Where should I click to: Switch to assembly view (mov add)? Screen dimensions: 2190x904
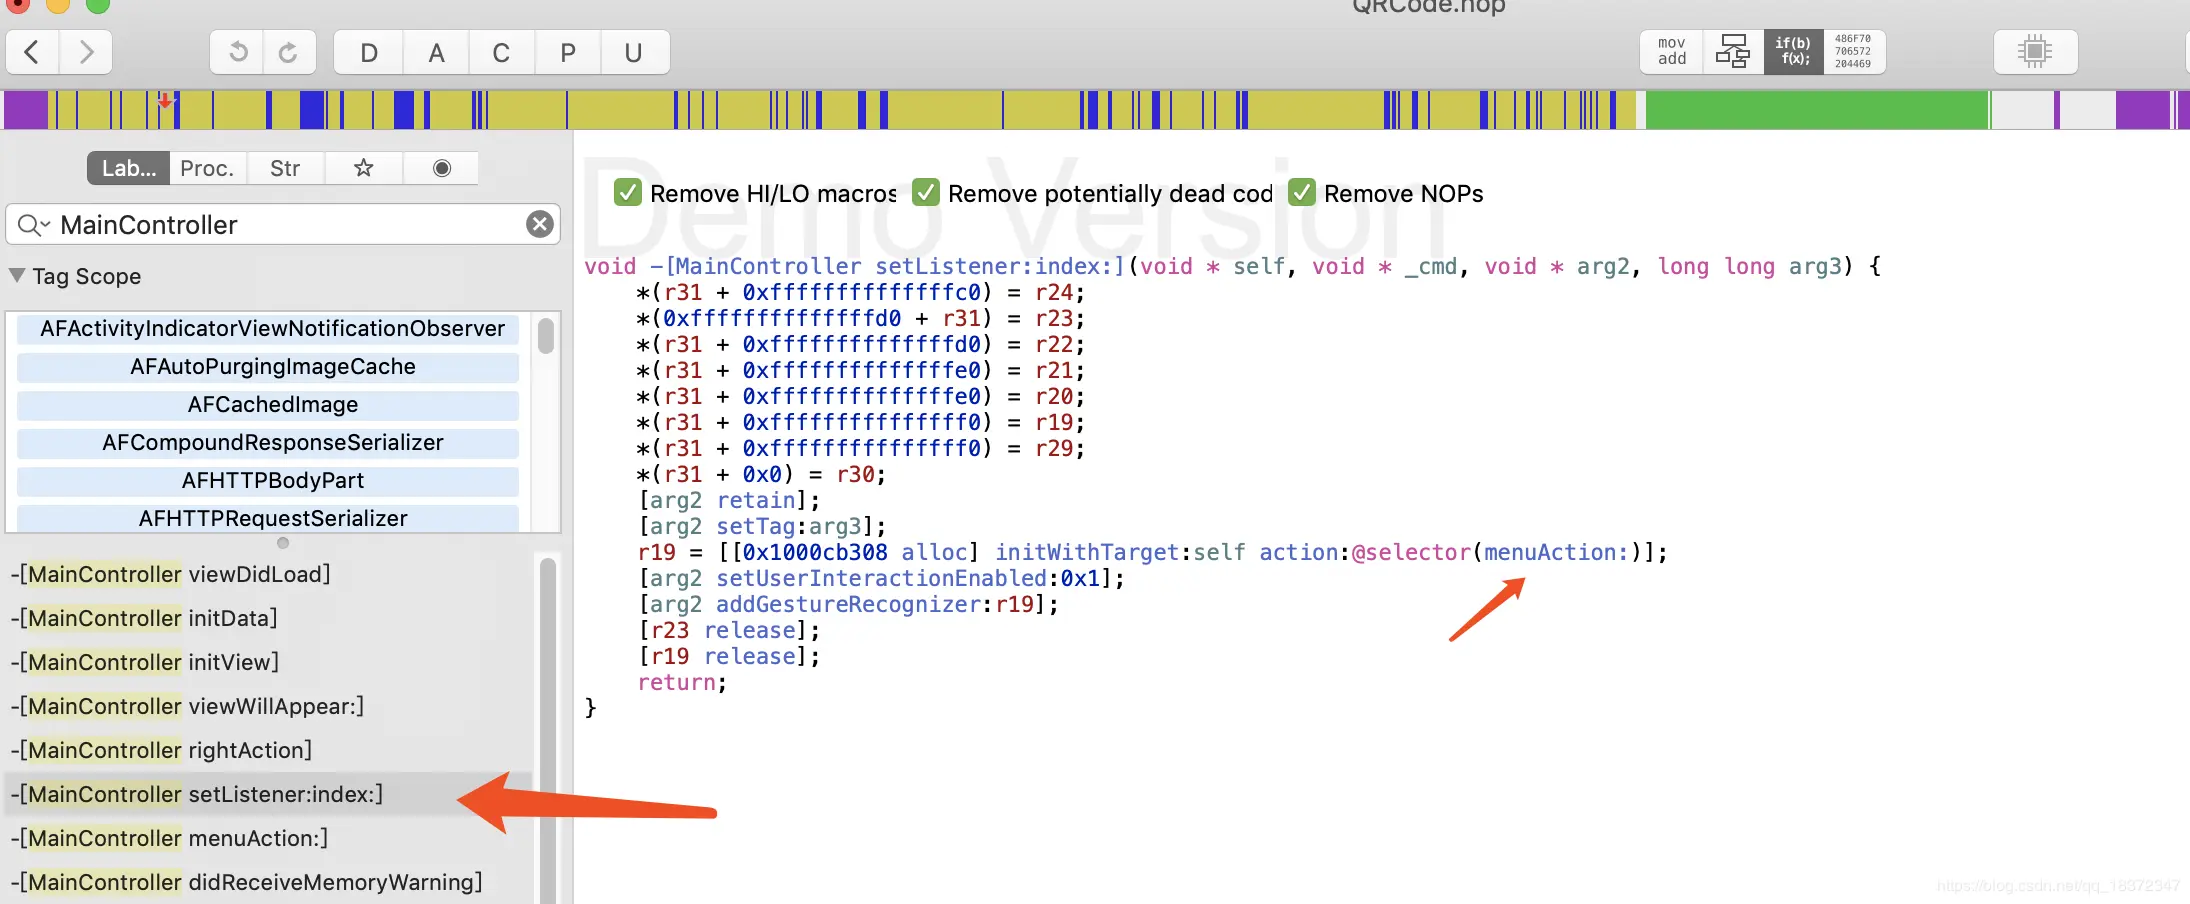pyautogui.click(x=1671, y=52)
